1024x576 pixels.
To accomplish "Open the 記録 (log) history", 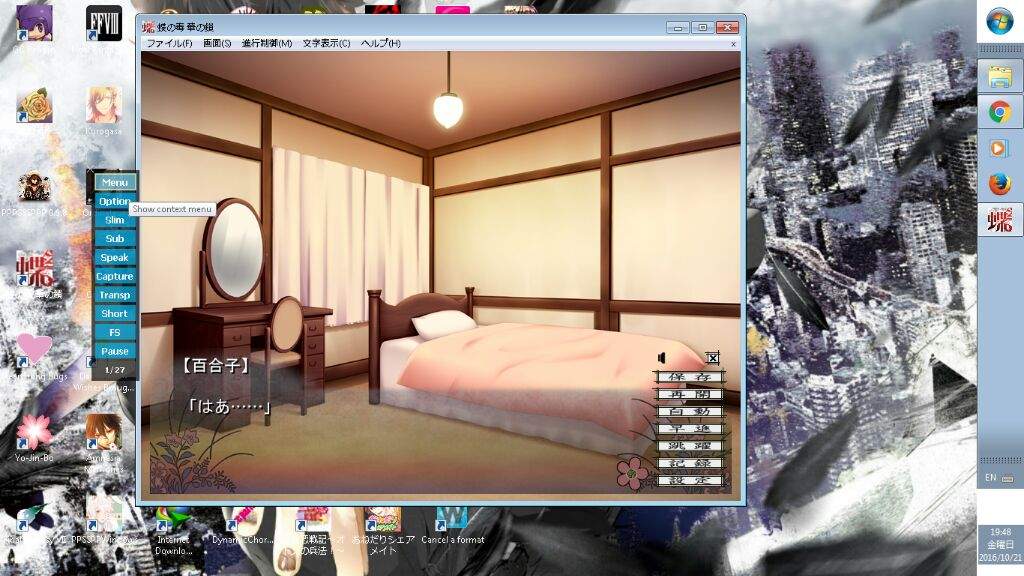I will coord(690,463).
